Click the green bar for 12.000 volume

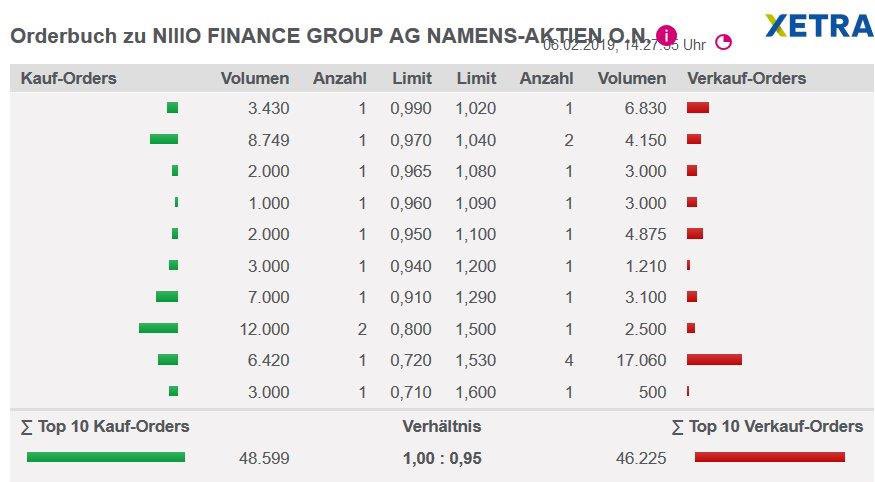(x=158, y=328)
